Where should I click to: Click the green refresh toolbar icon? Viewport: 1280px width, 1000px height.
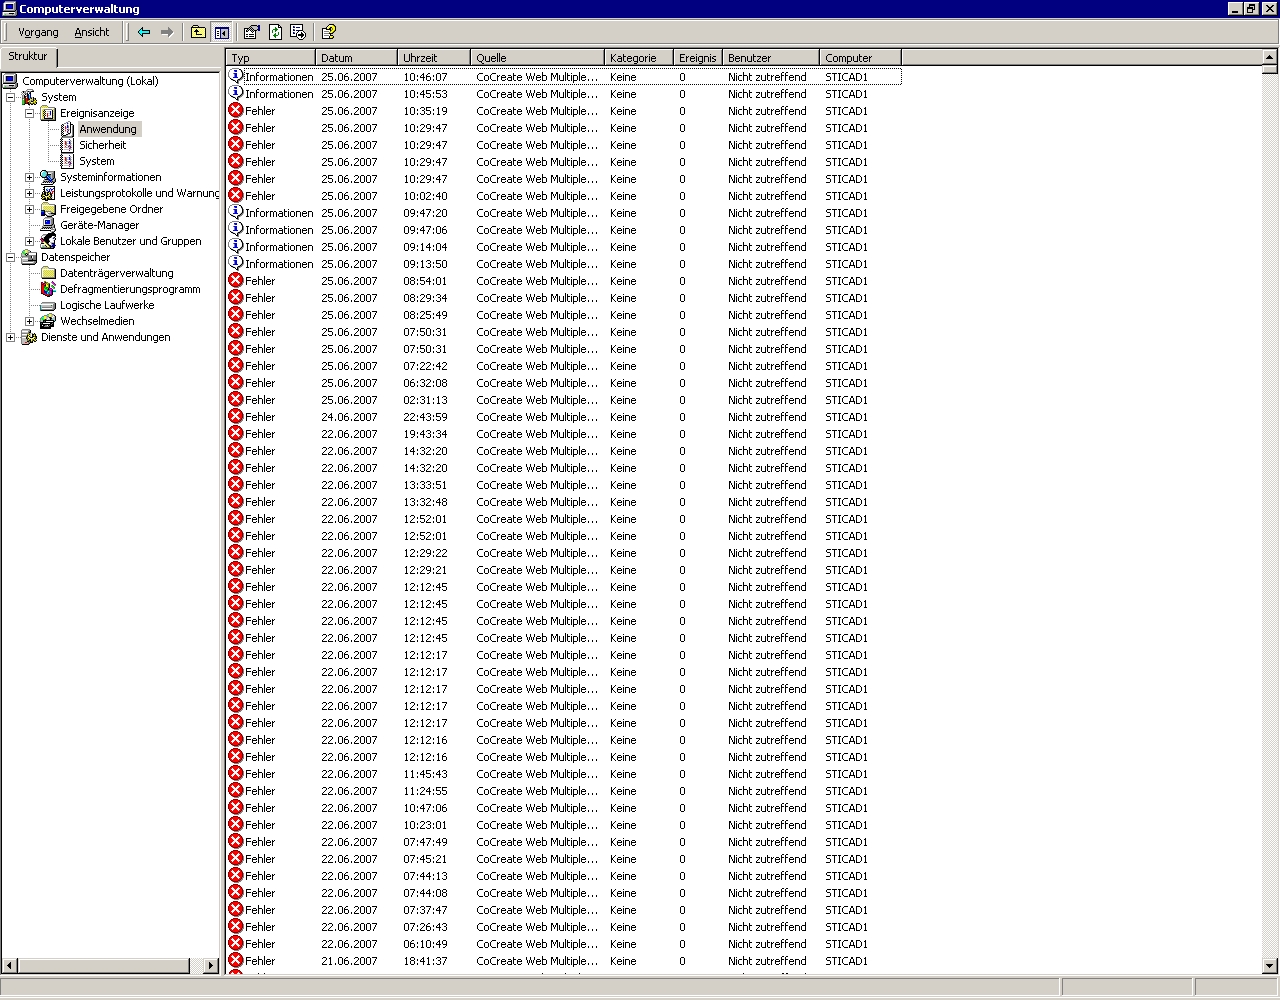tap(275, 32)
